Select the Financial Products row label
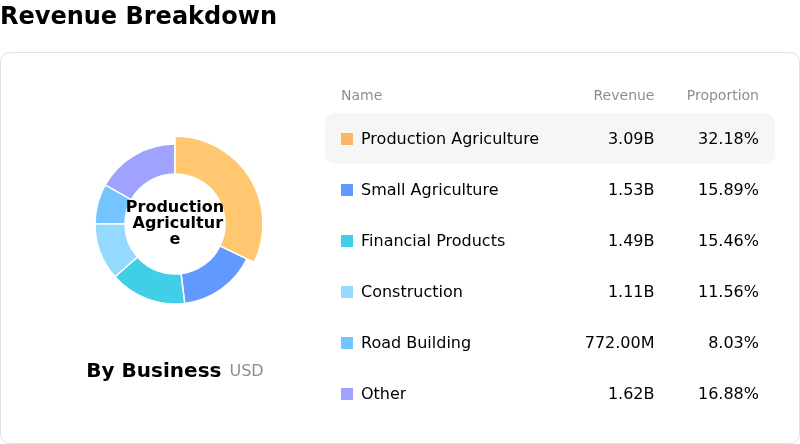The width and height of the screenshot is (800, 444). coord(432,241)
